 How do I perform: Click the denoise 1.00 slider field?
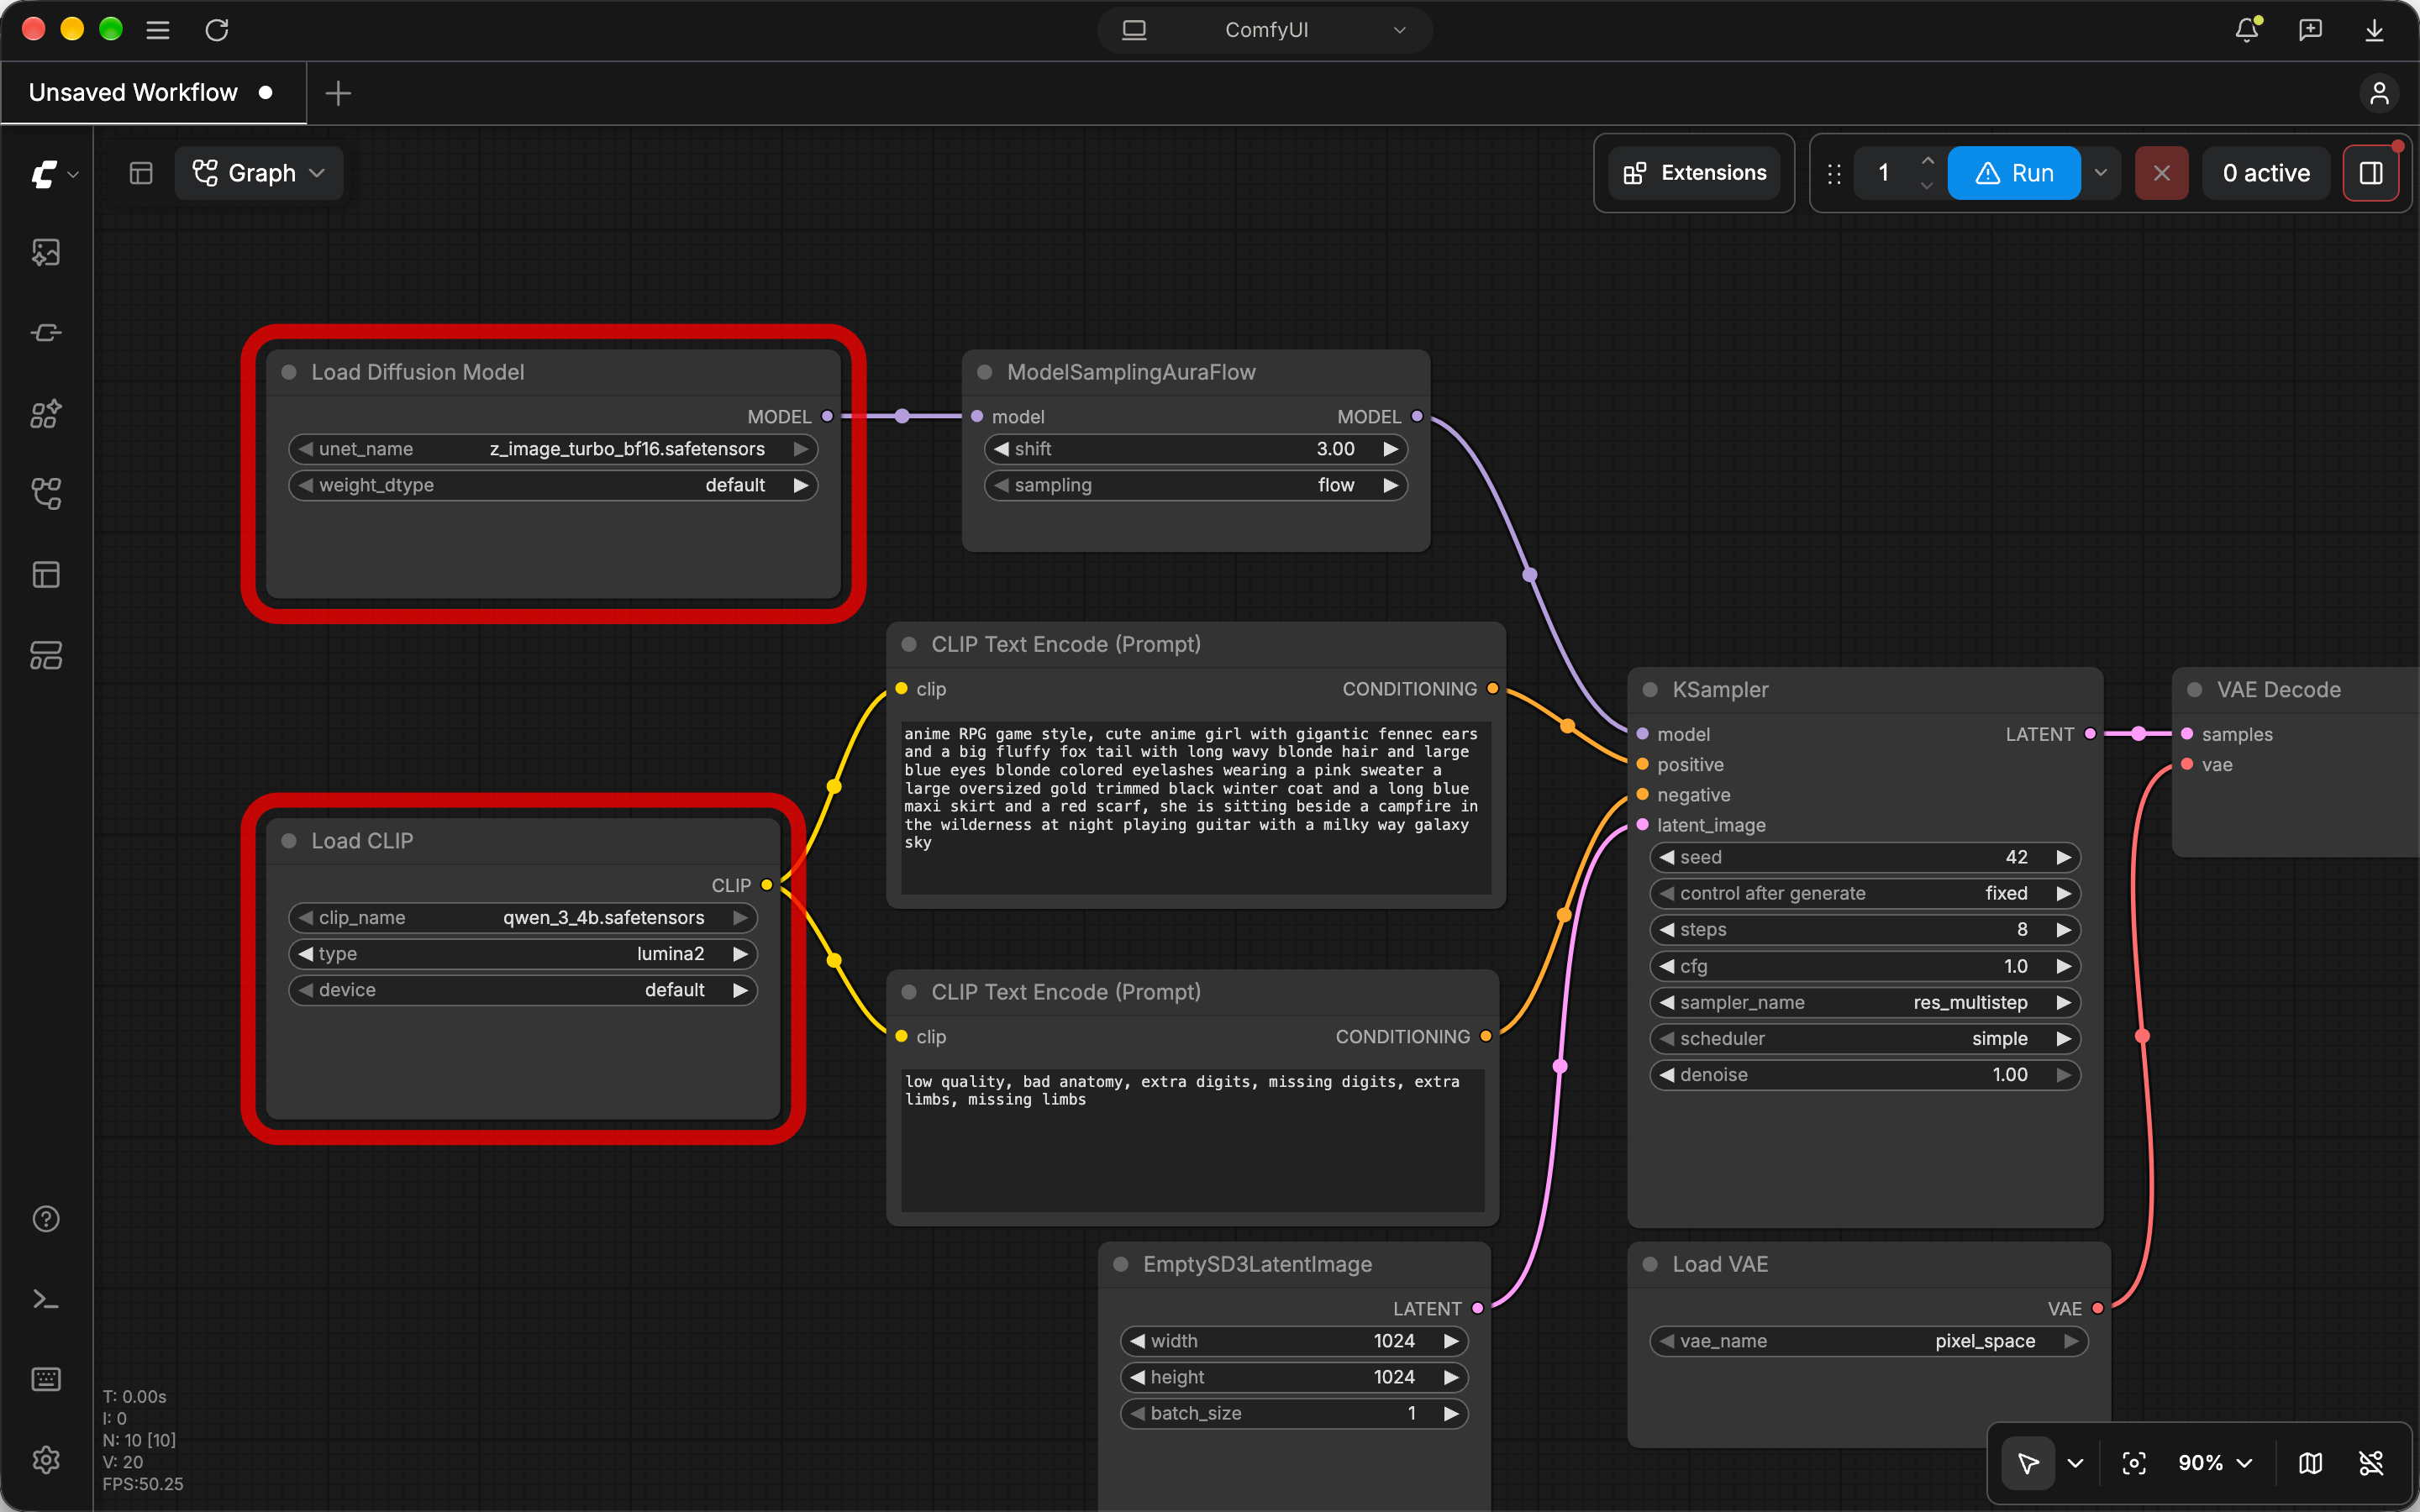1865,1074
